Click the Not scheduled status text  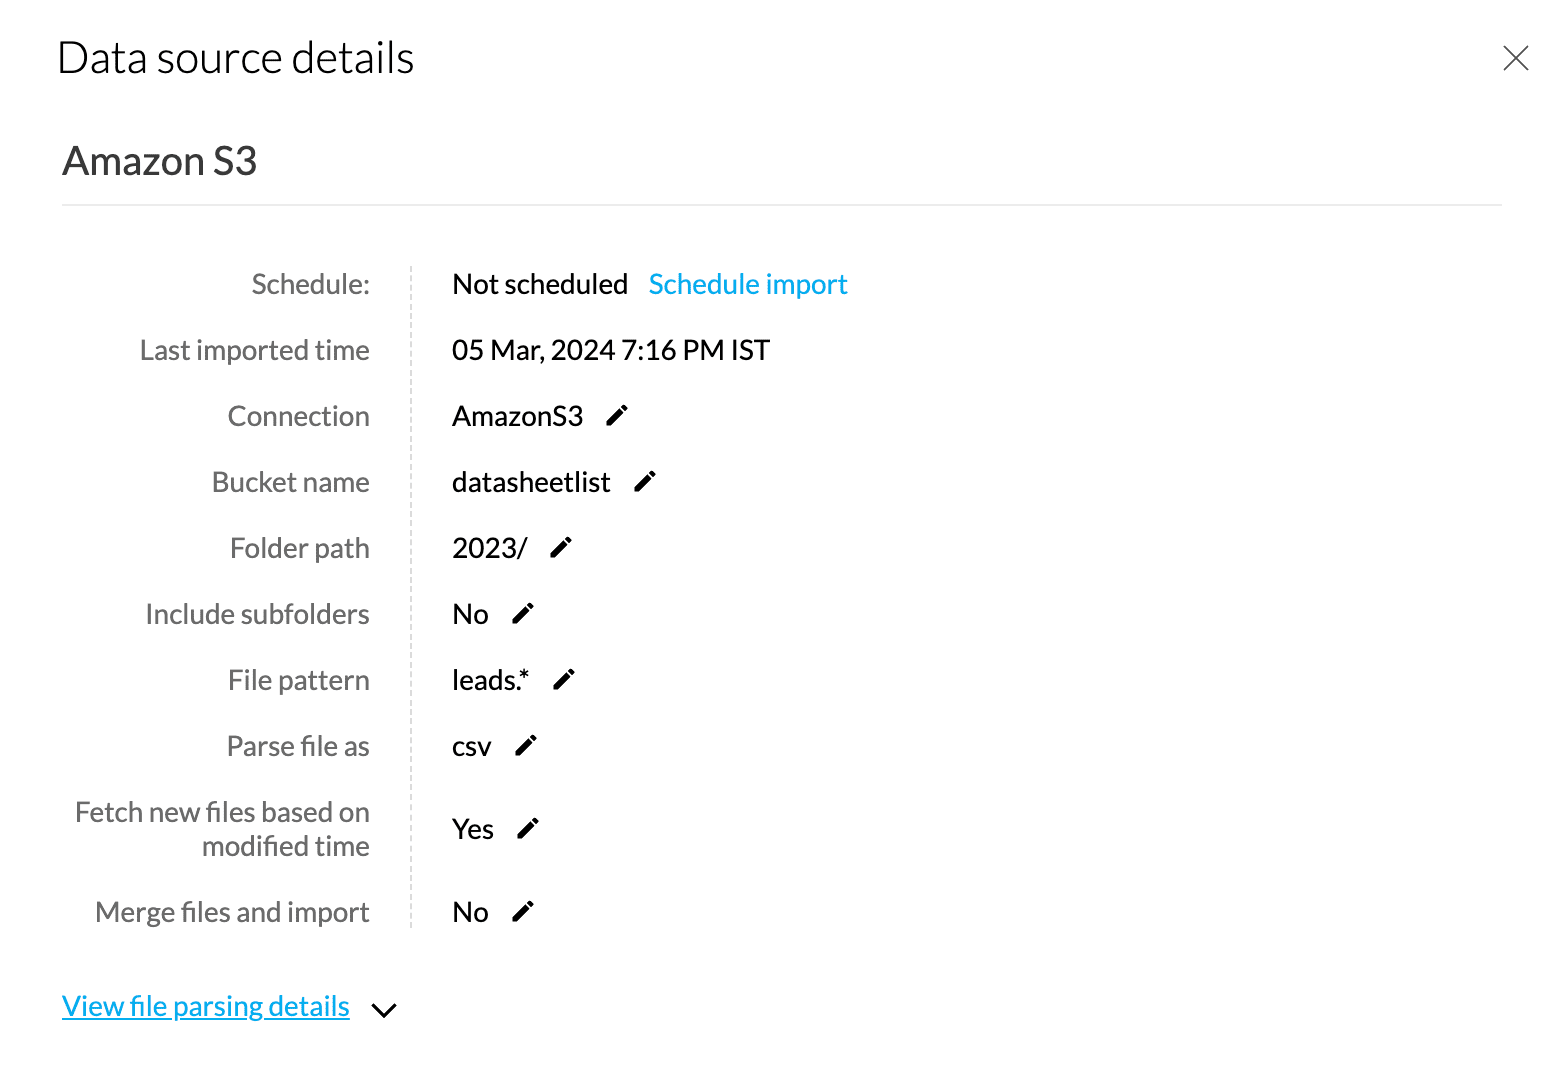tap(540, 284)
